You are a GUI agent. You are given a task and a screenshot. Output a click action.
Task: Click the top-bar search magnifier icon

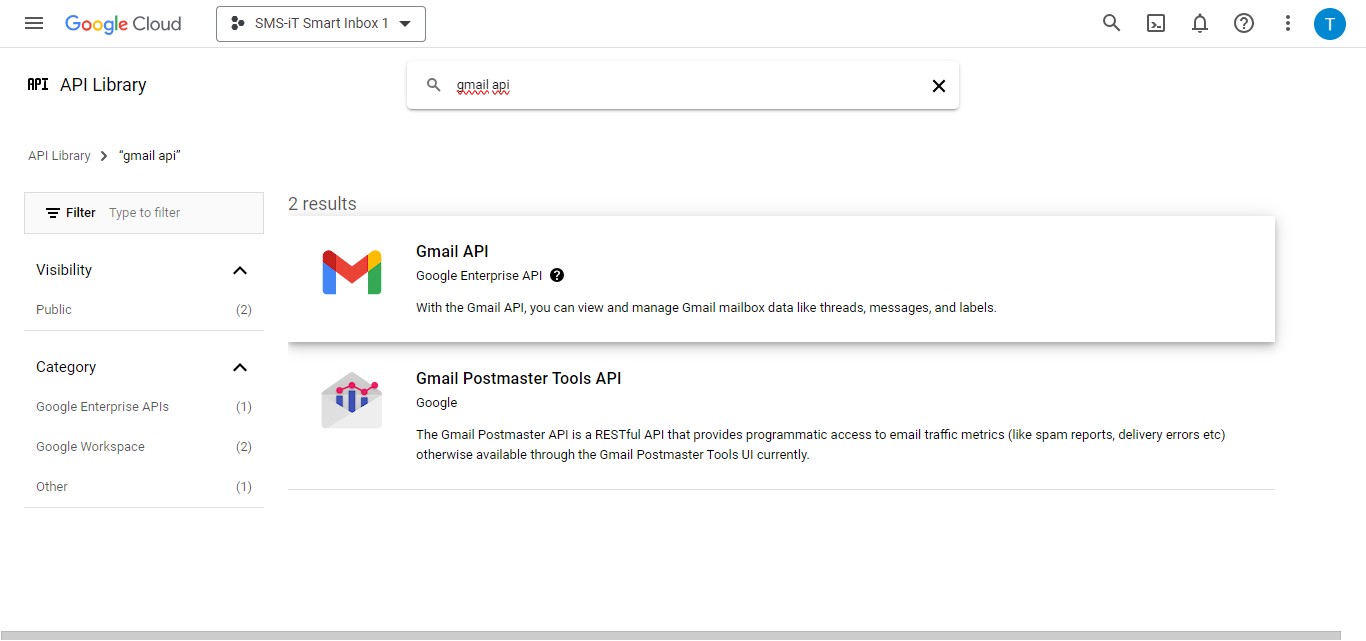tap(1111, 23)
